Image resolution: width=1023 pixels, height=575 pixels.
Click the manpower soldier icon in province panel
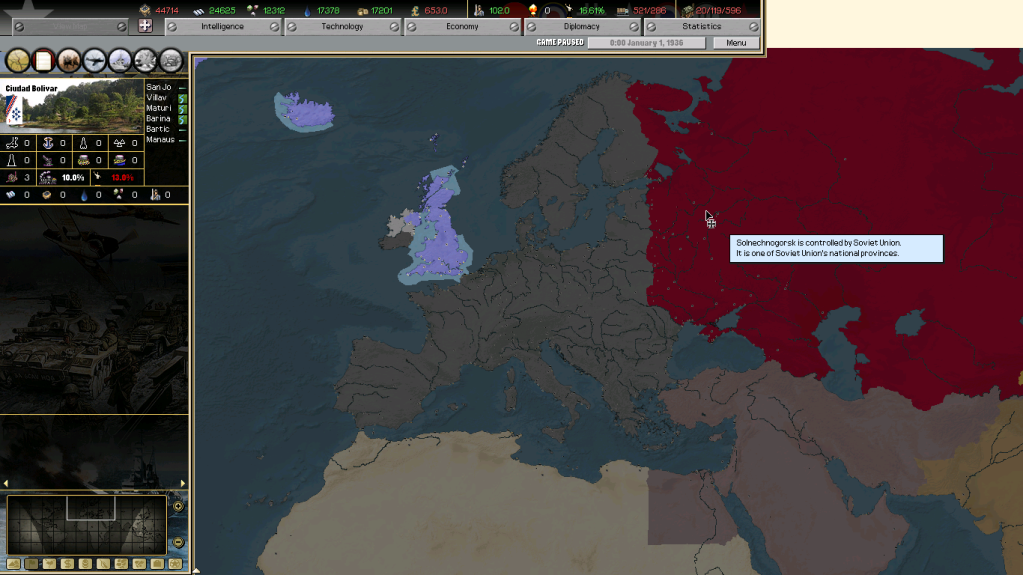click(x=155, y=194)
